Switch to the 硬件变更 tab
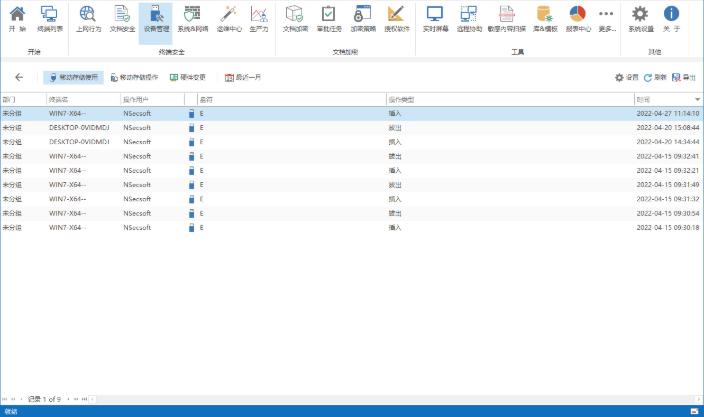This screenshot has width=704, height=417. (x=188, y=77)
